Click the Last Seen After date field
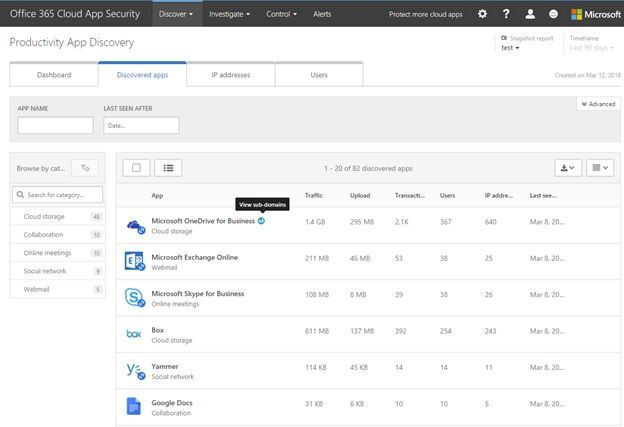 point(141,125)
